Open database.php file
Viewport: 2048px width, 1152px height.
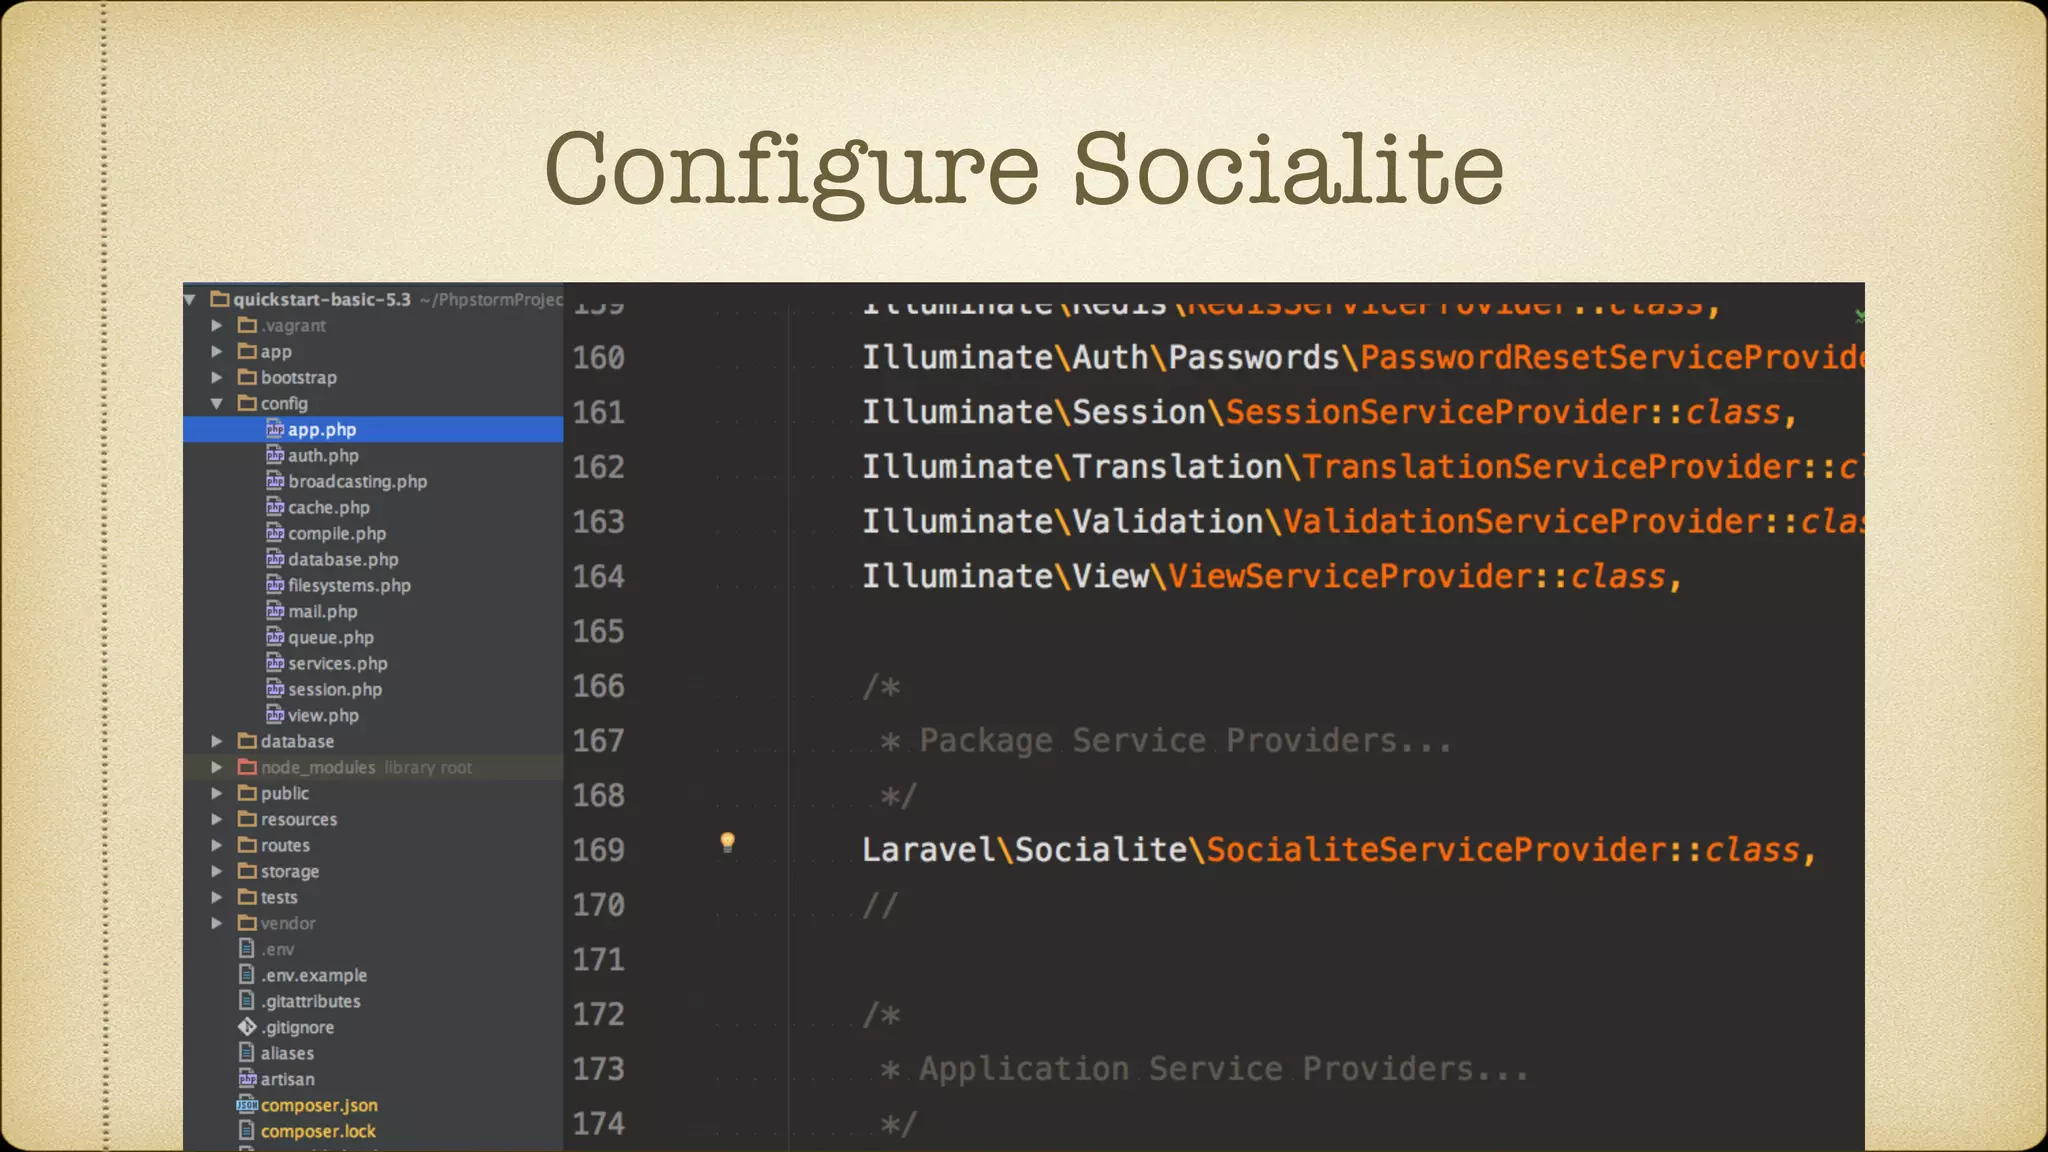click(x=343, y=559)
